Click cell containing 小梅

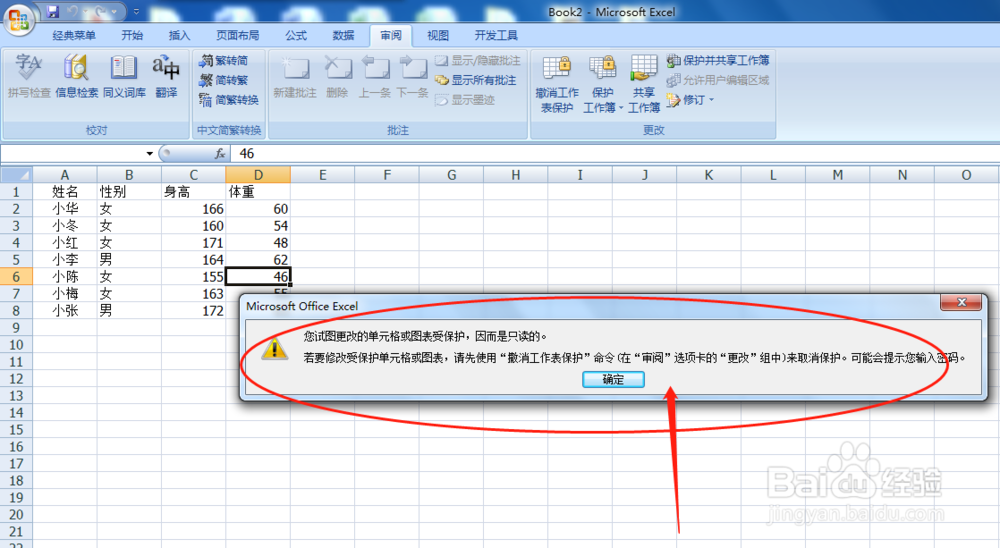65,293
